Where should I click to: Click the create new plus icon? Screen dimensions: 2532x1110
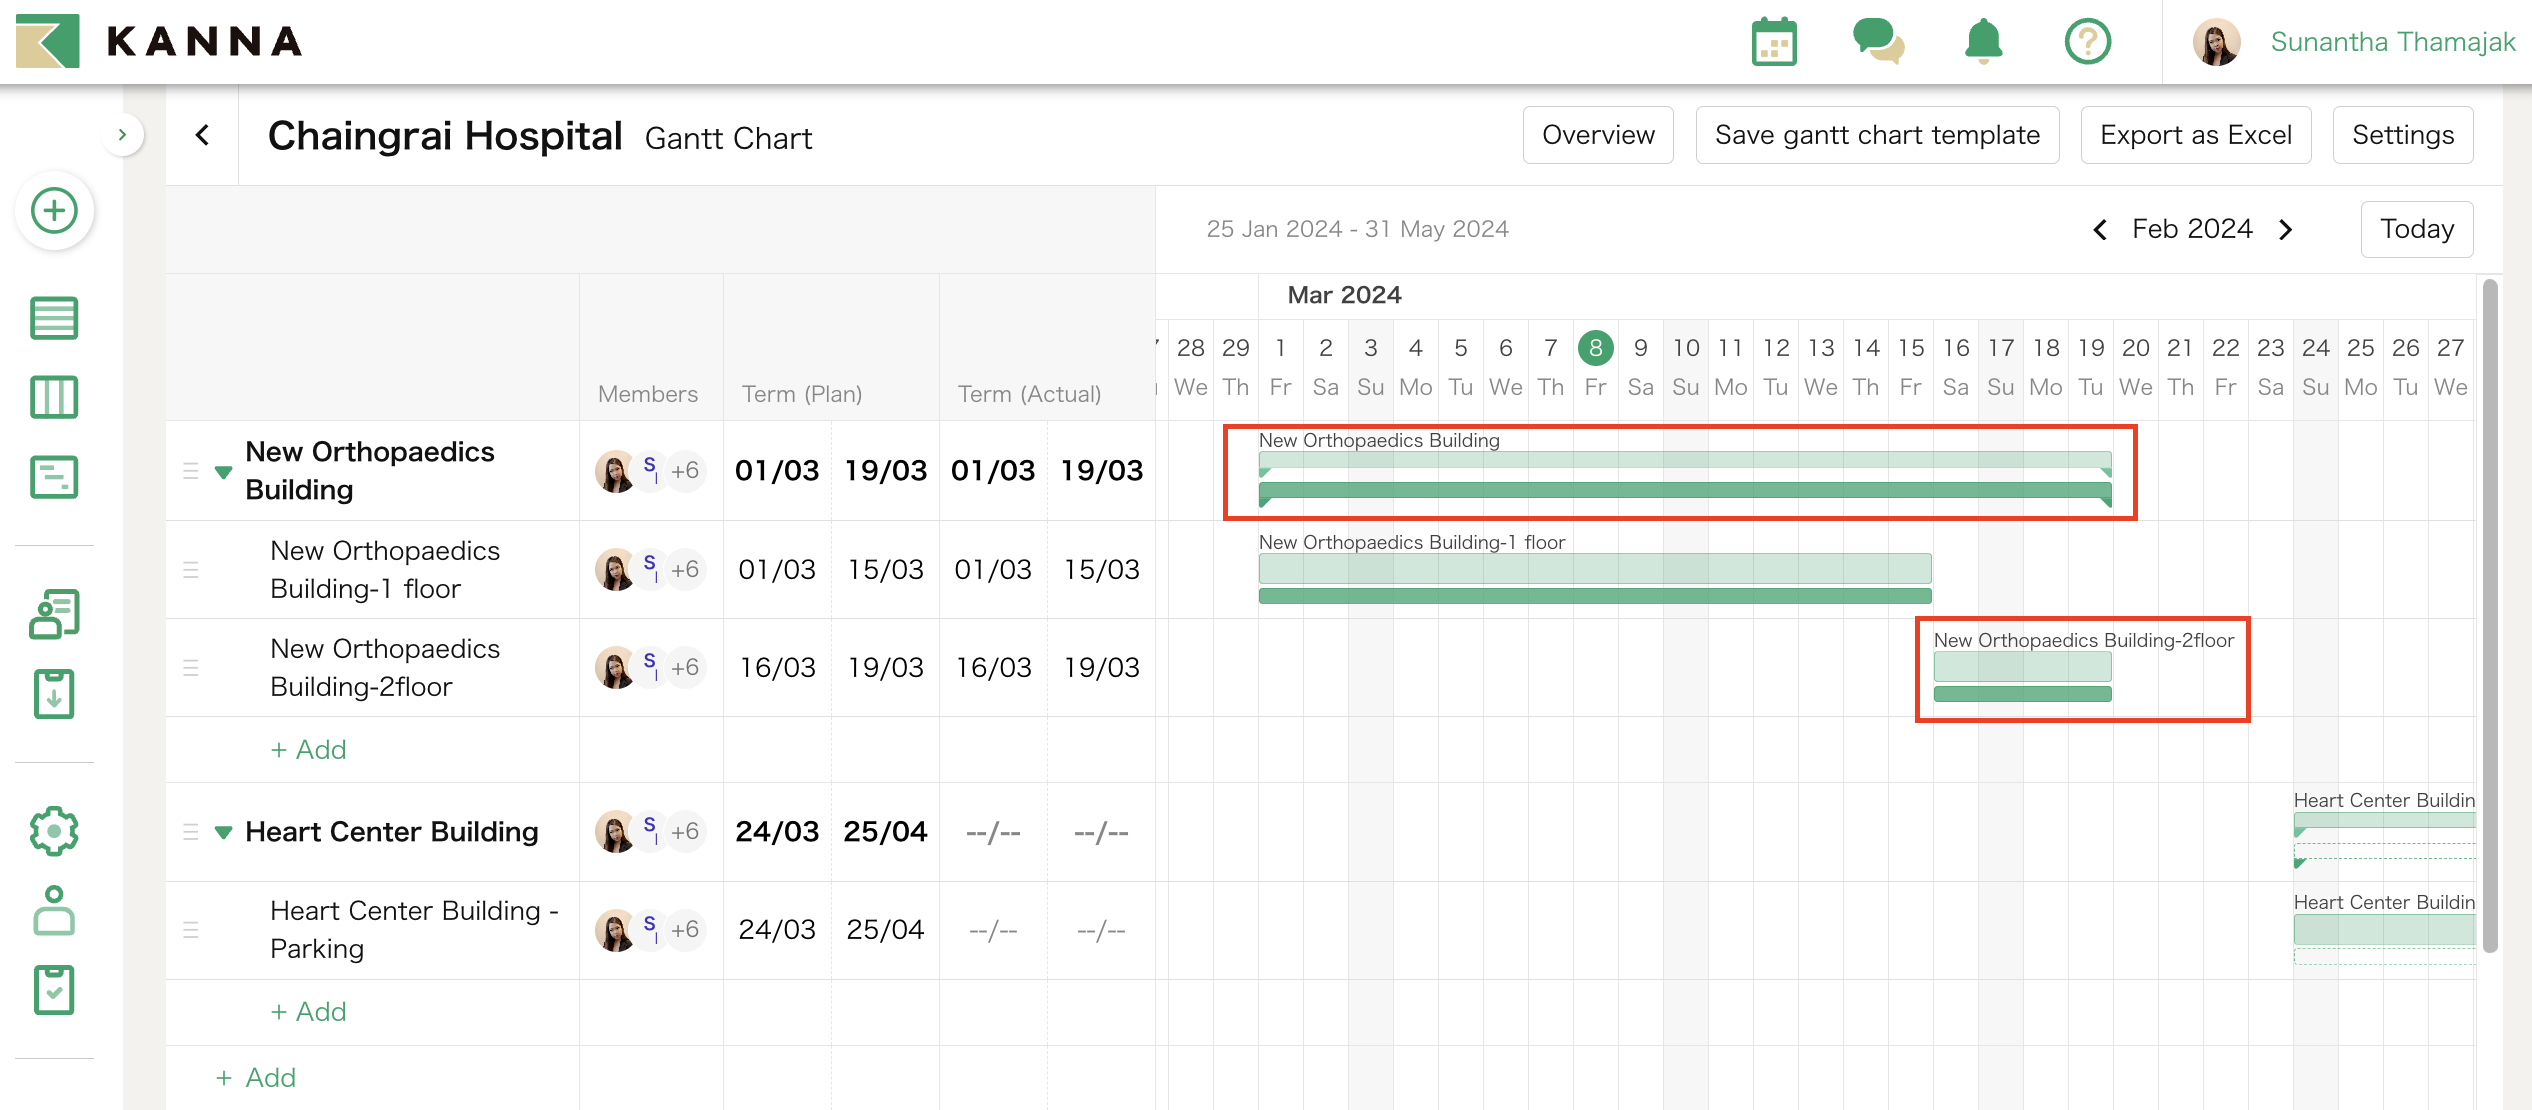[54, 211]
